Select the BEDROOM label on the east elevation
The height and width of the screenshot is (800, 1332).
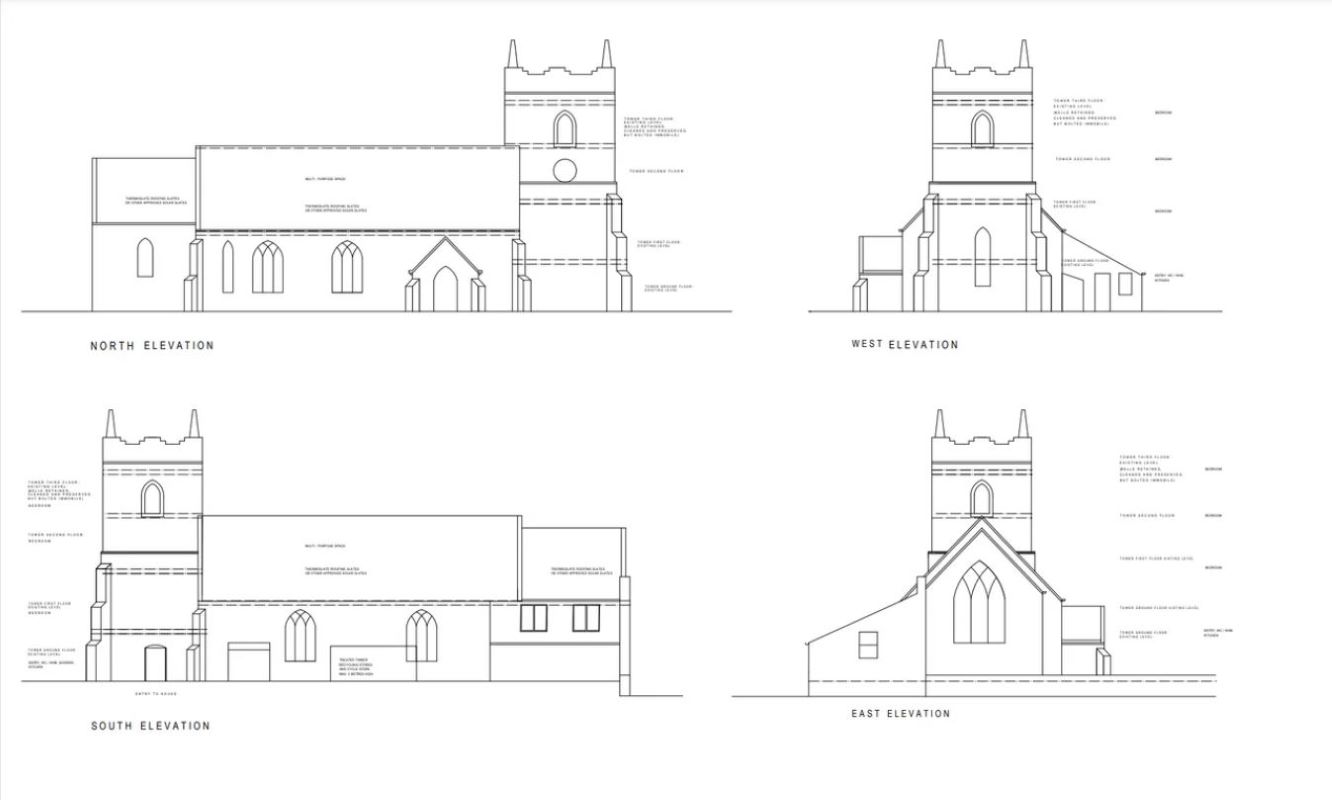[1212, 467]
